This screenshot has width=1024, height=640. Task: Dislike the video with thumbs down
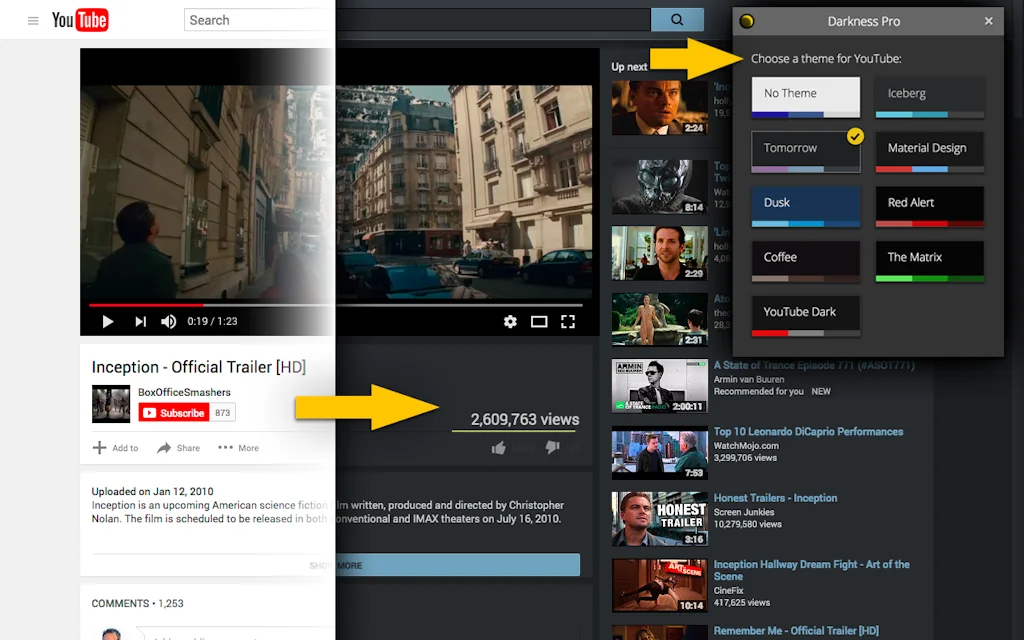[x=551, y=448]
